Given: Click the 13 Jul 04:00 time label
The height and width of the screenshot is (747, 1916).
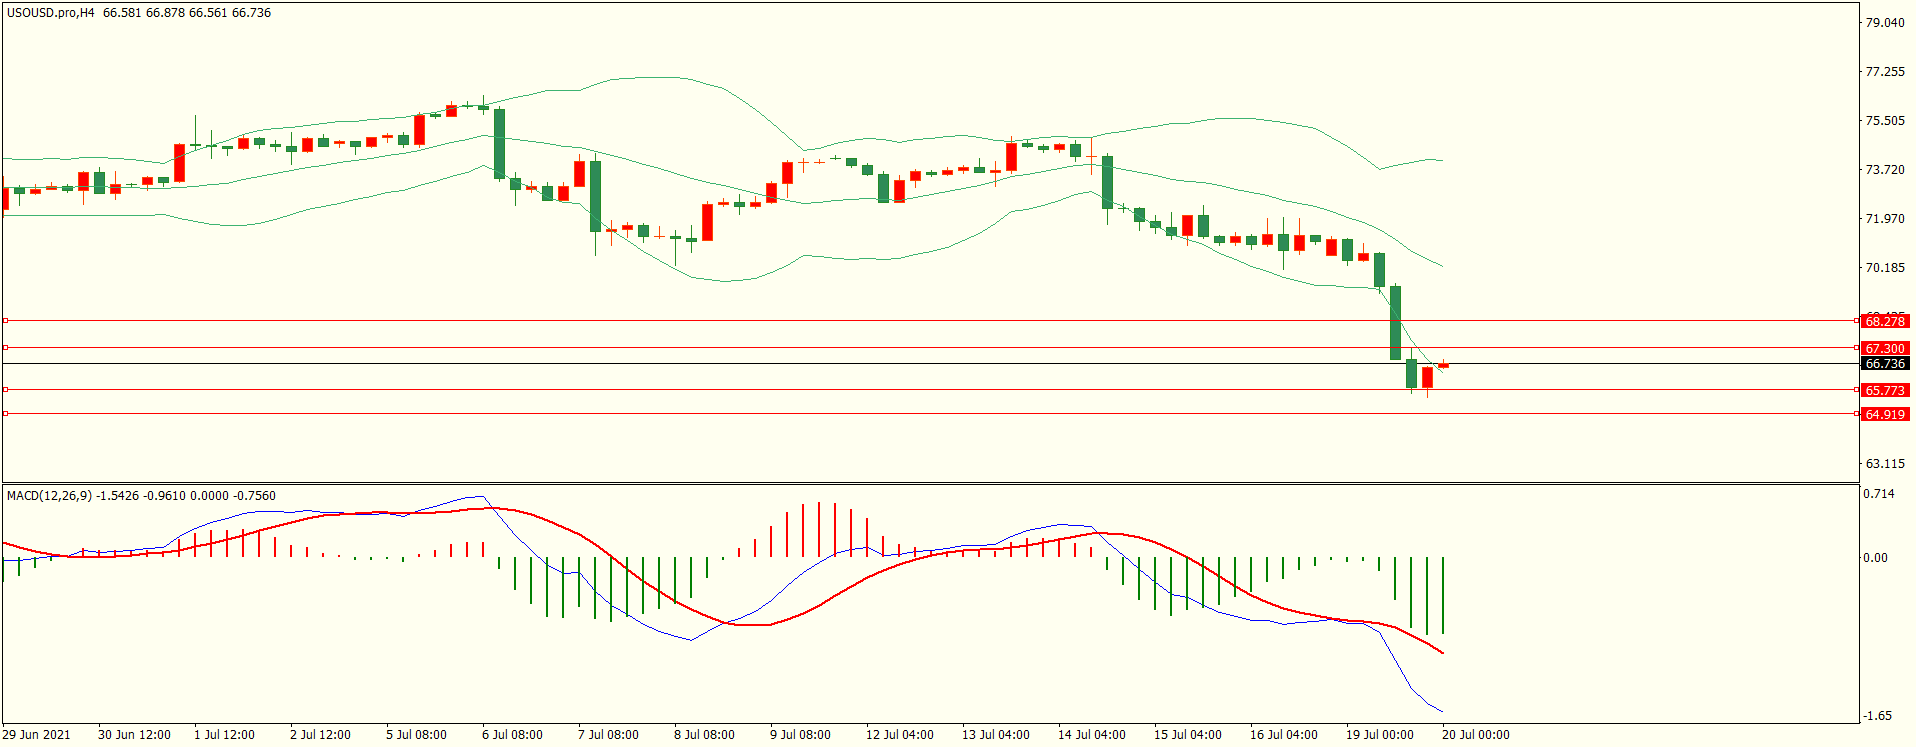Looking at the screenshot, I should 996,735.
